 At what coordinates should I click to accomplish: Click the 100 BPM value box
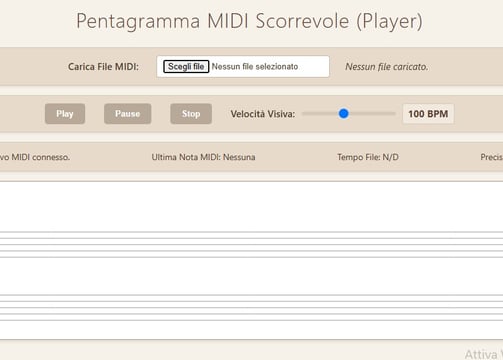pos(428,114)
